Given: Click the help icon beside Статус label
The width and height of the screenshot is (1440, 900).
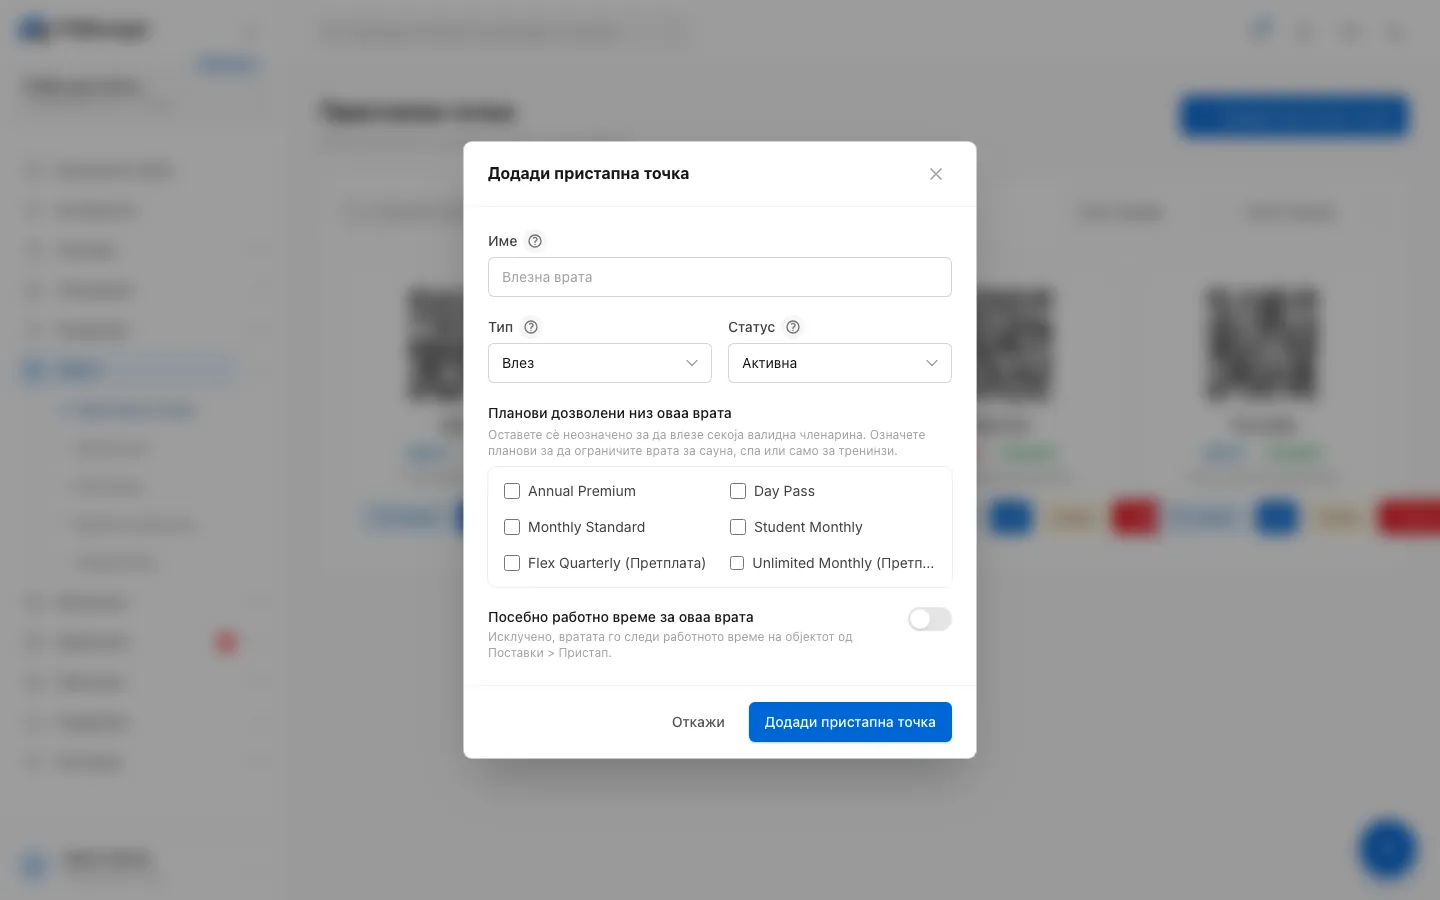Looking at the screenshot, I should [793, 327].
